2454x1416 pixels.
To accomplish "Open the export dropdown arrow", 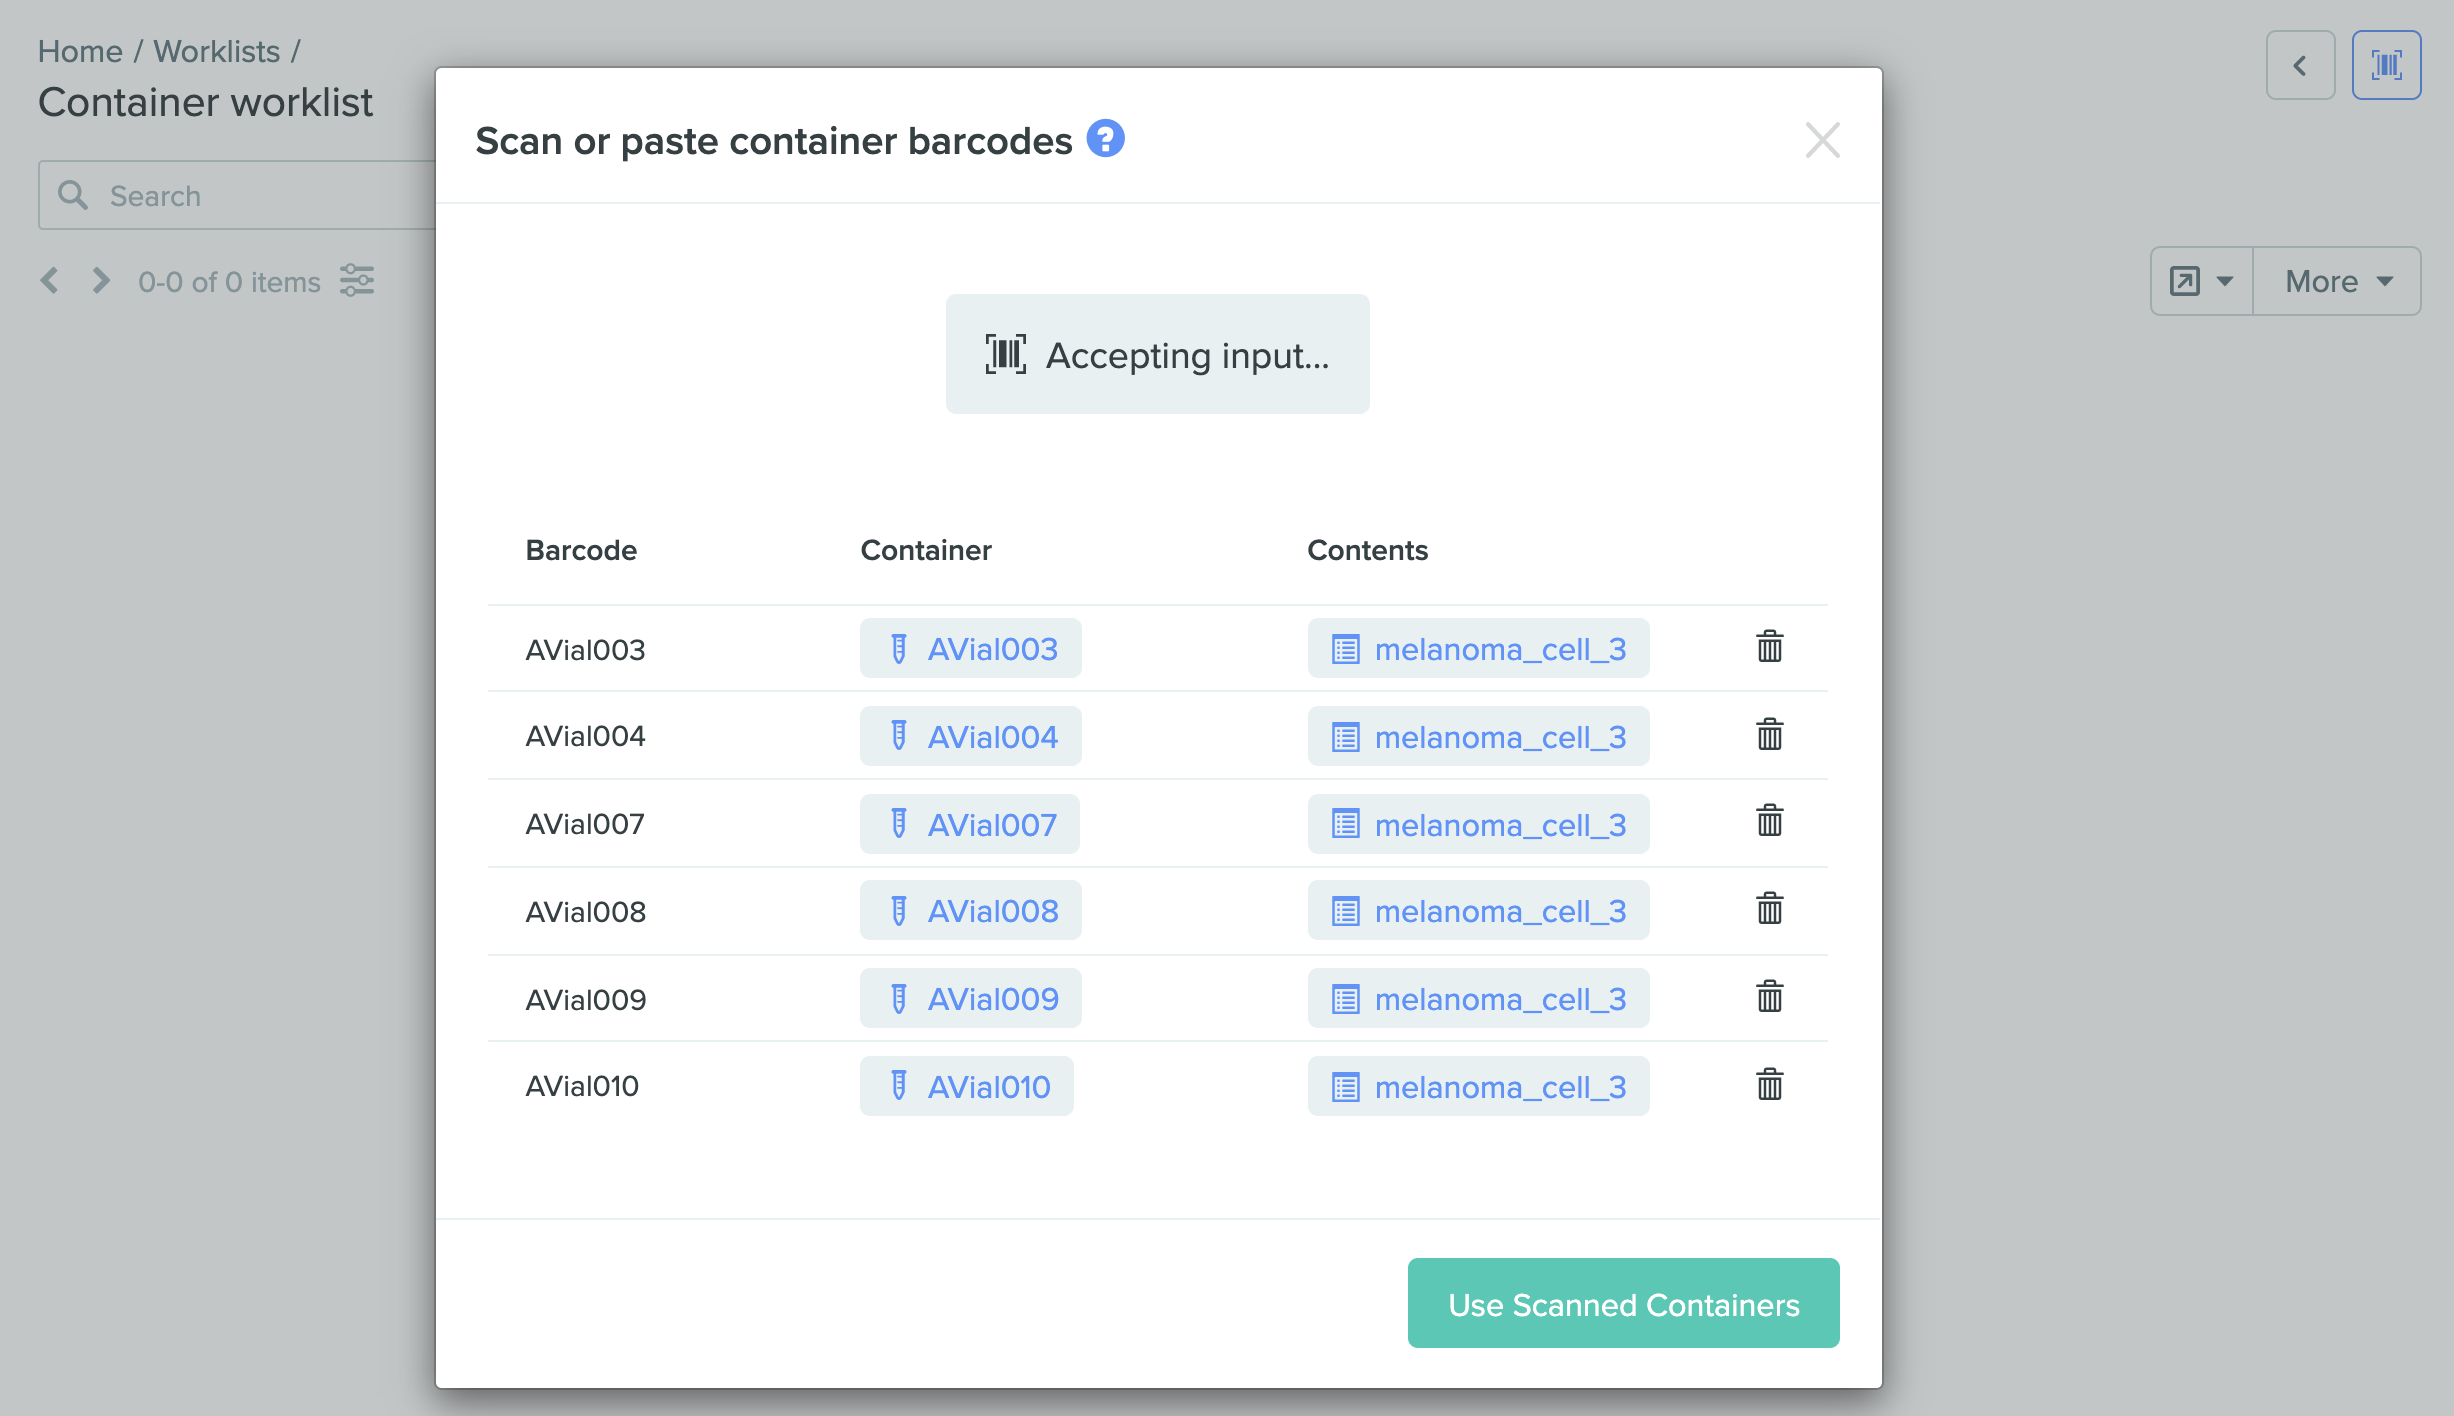I will (x=2225, y=281).
